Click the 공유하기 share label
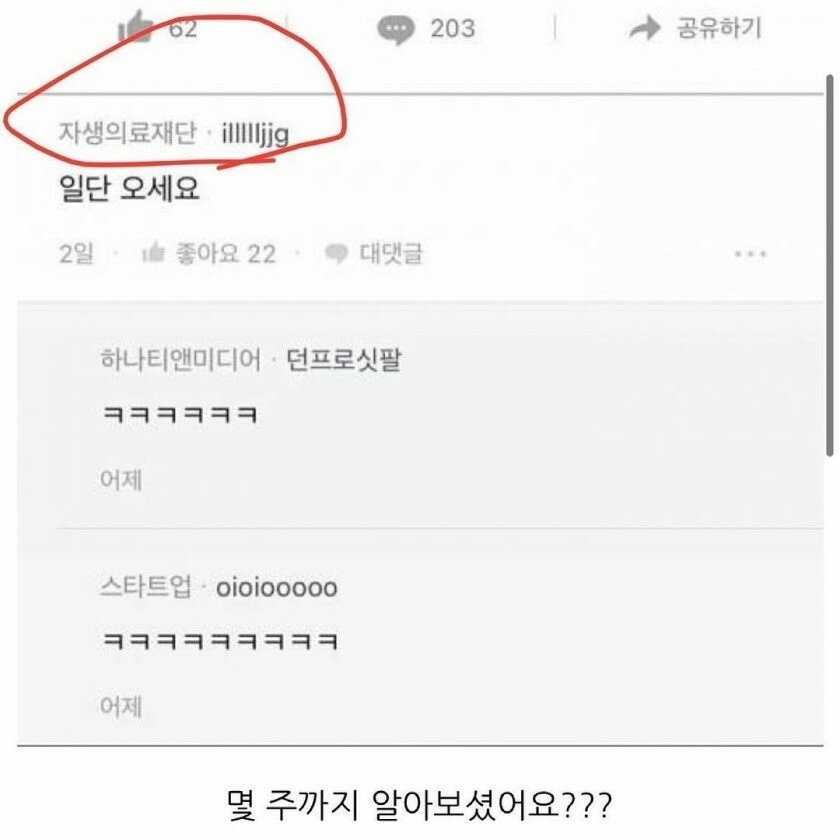Viewport: 840px width, 840px height. coord(718,28)
